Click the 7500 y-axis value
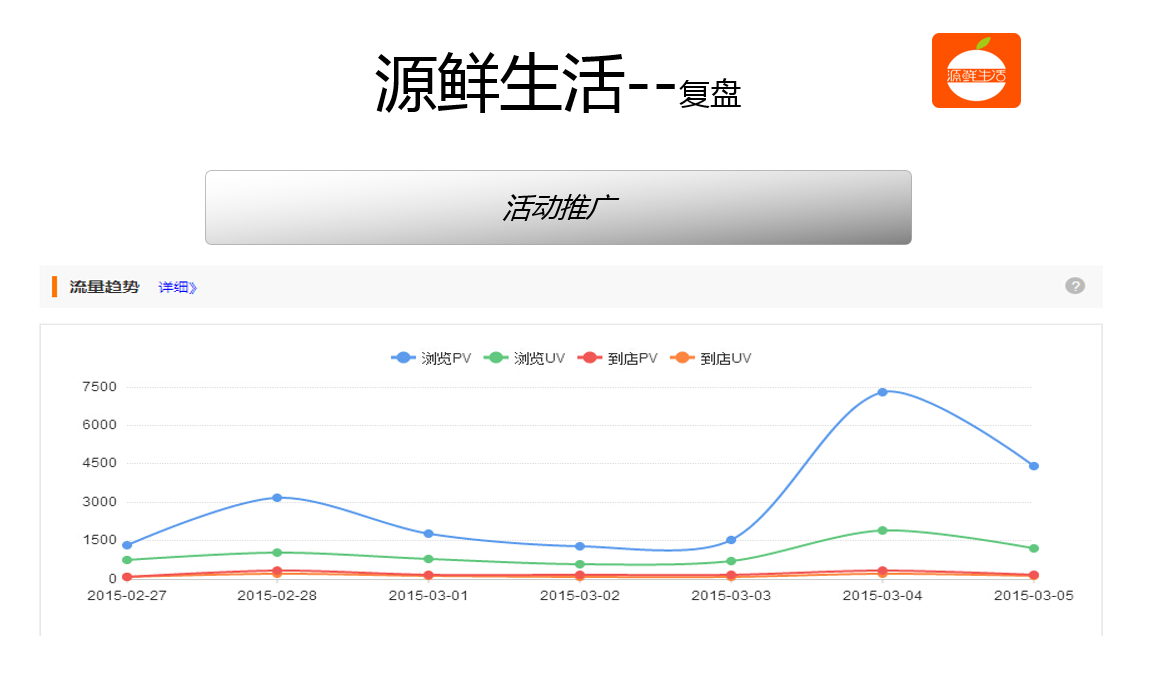 (x=100, y=387)
